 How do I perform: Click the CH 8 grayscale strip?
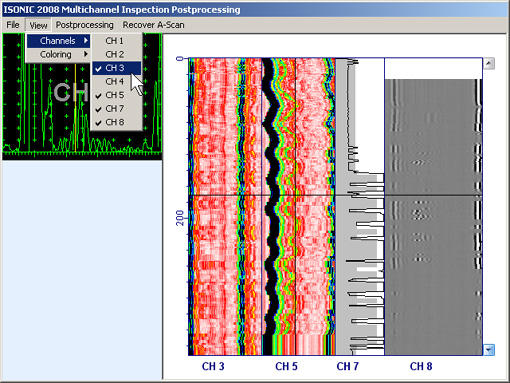tap(433, 207)
